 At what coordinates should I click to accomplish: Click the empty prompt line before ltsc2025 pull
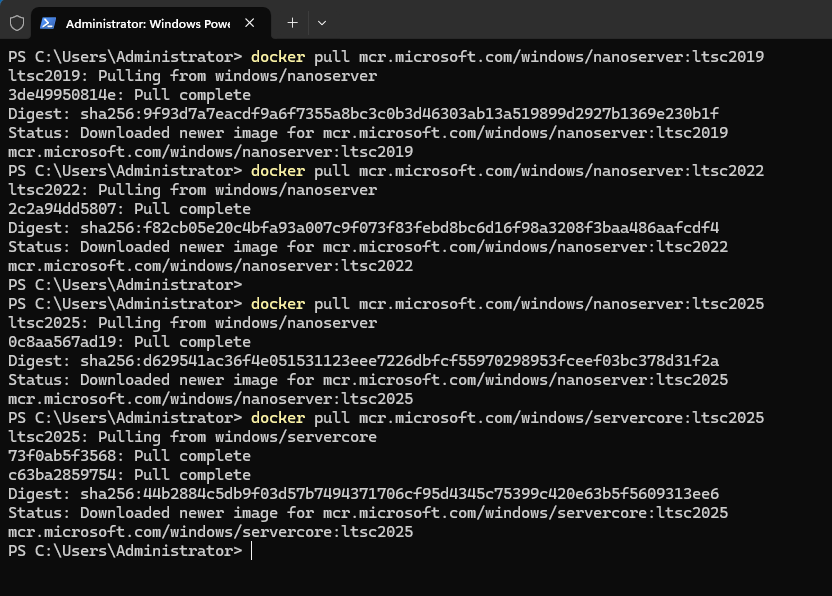pos(125,285)
